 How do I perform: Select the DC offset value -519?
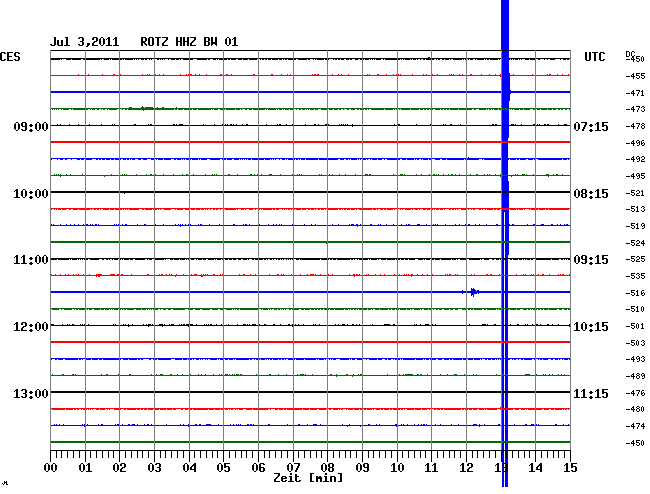pyautogui.click(x=635, y=226)
